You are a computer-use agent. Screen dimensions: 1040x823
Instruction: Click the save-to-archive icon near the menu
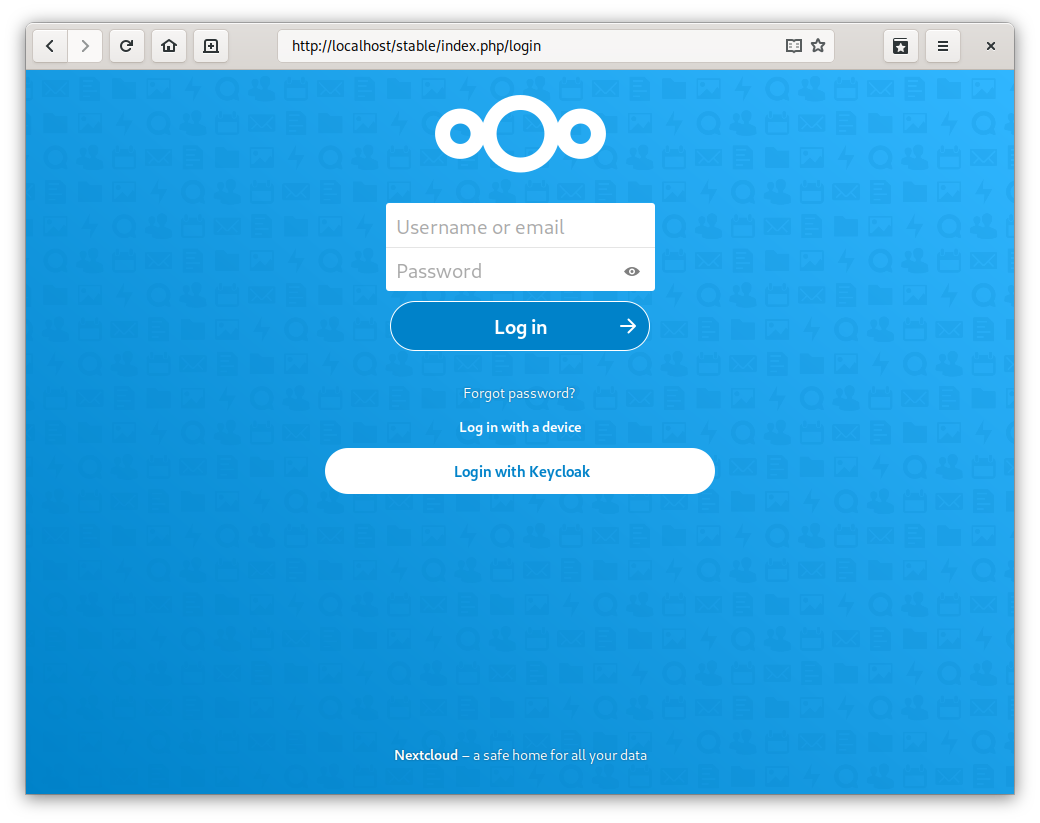900,45
